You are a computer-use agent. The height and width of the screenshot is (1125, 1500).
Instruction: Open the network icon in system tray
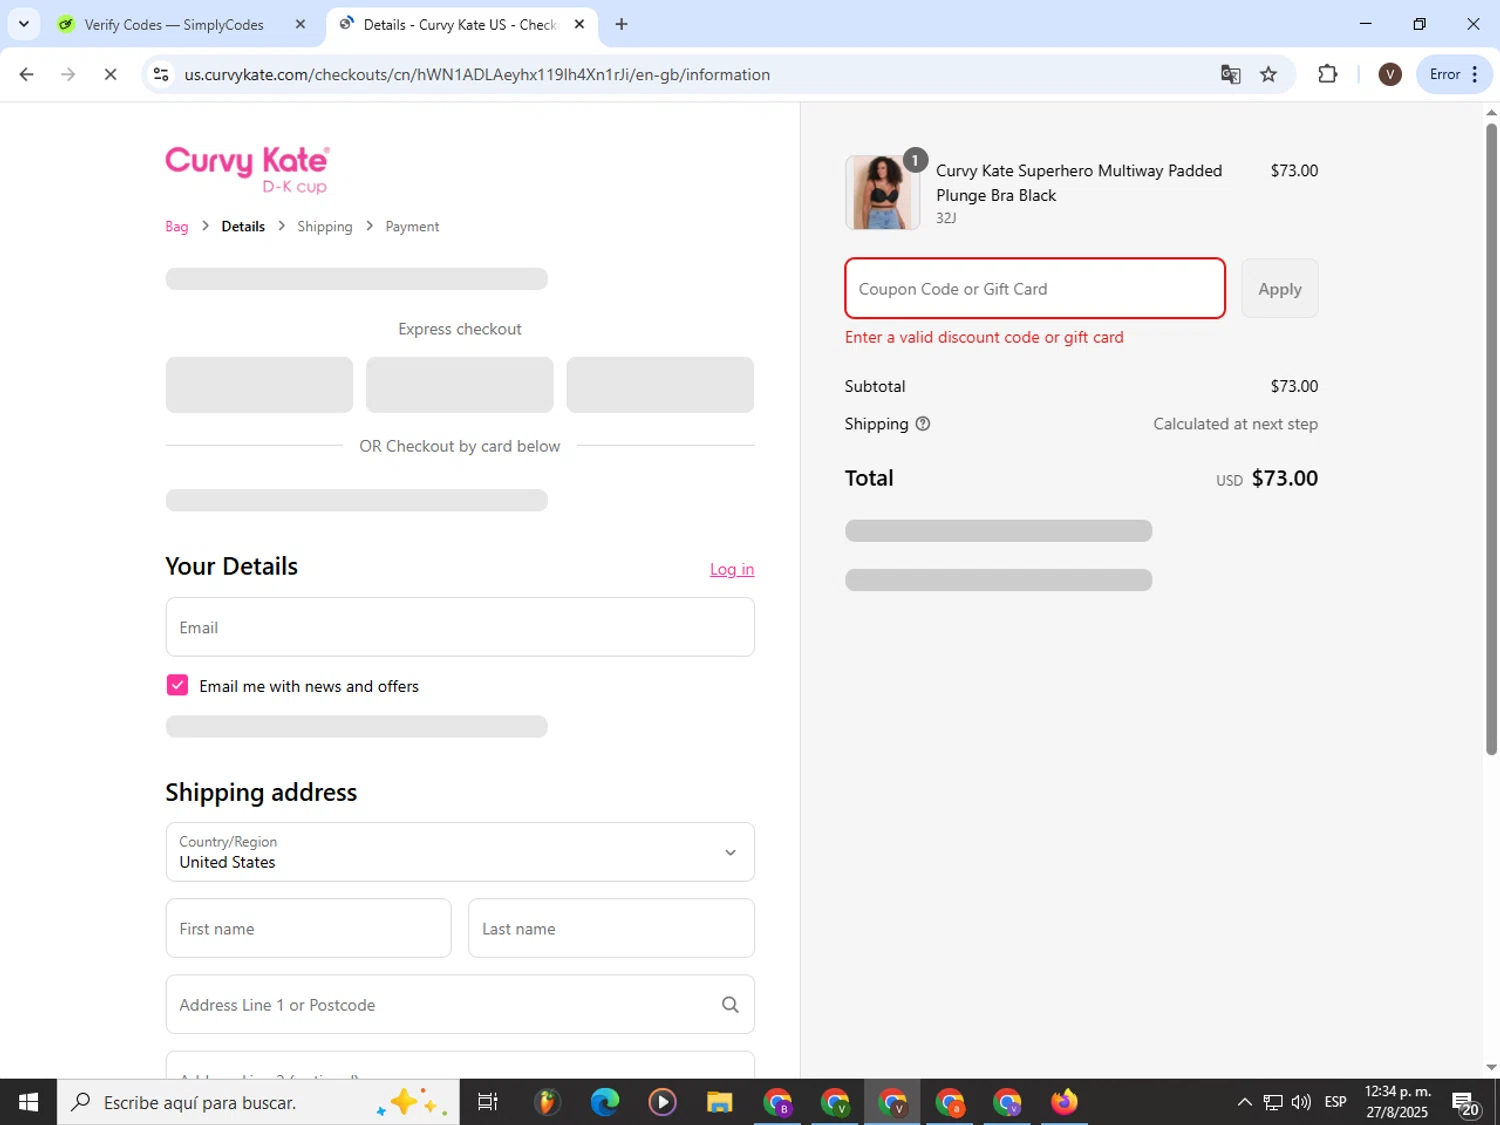[1273, 1102]
